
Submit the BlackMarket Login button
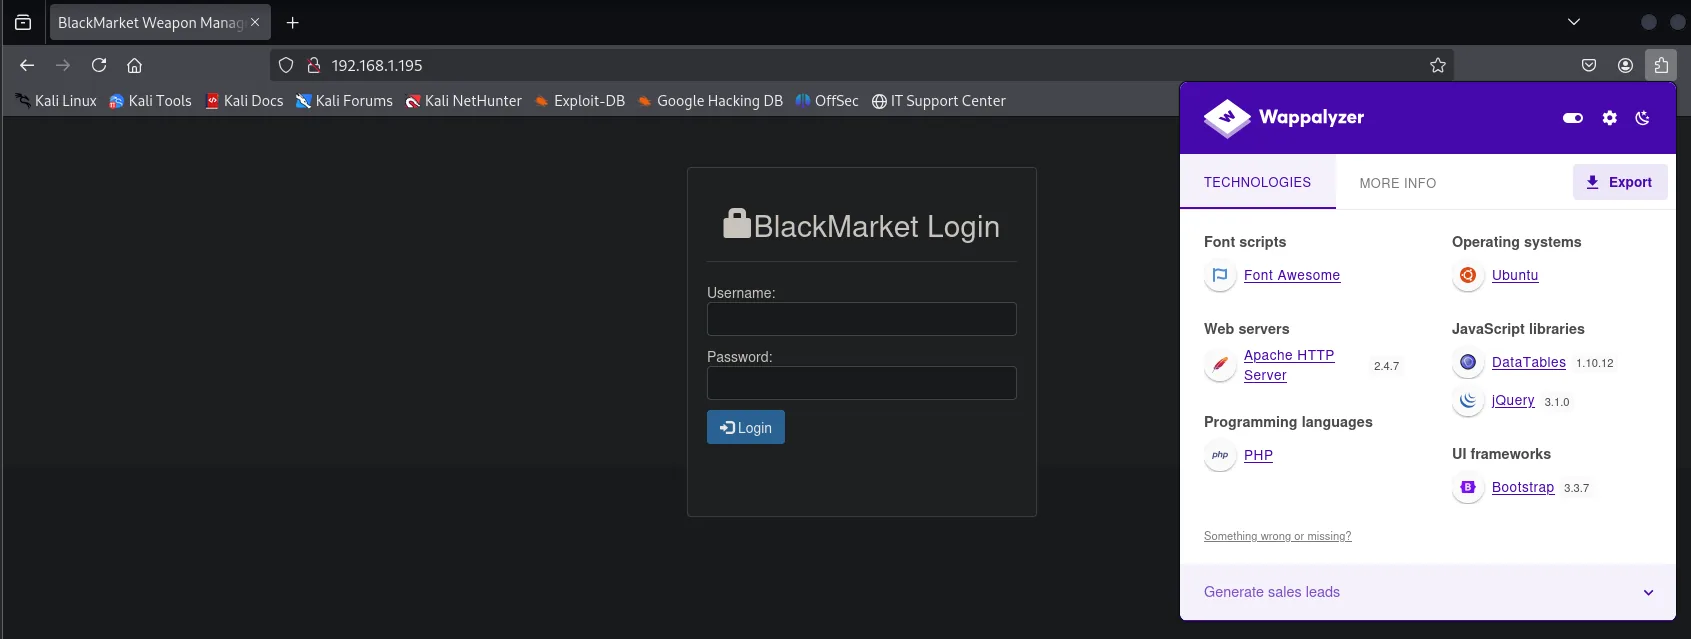coord(746,427)
